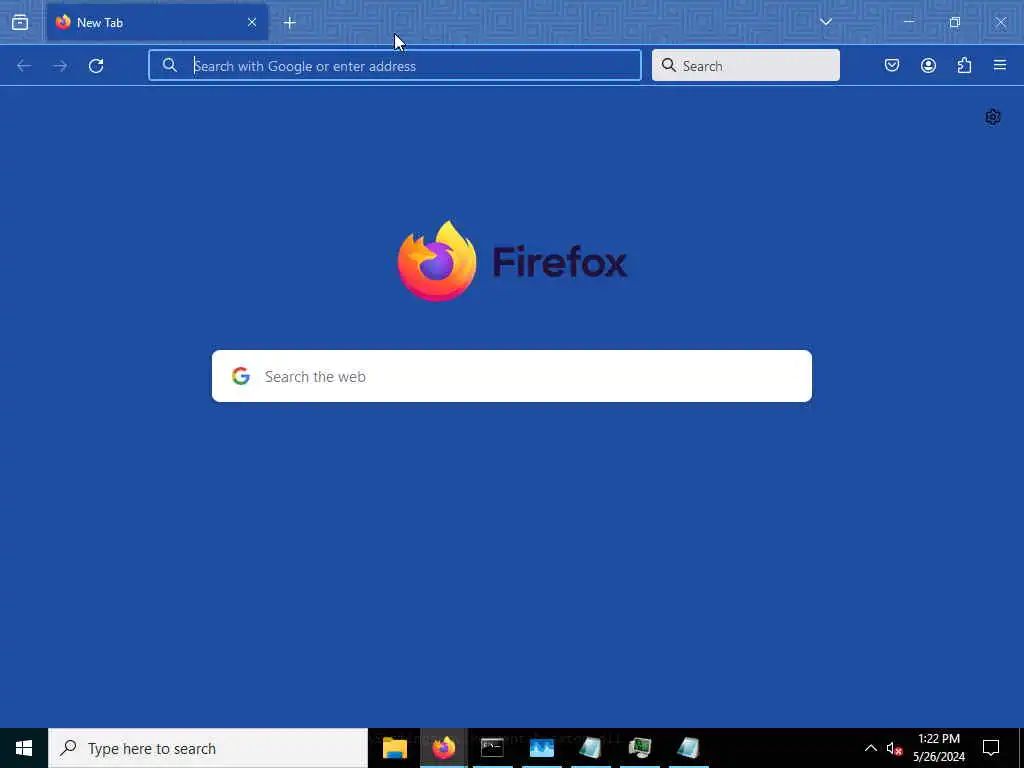
Task: Open the Firefox account menu
Action: click(x=928, y=65)
